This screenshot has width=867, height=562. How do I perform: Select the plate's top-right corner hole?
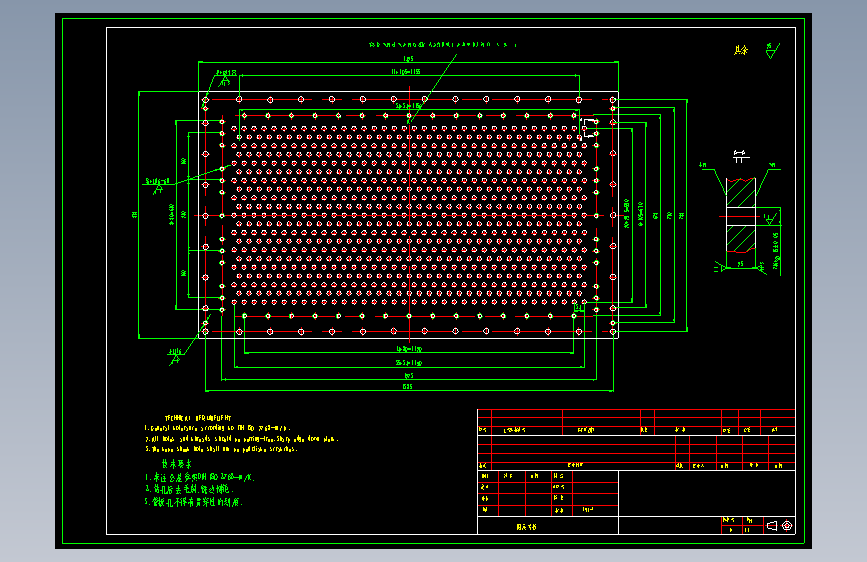point(613,100)
